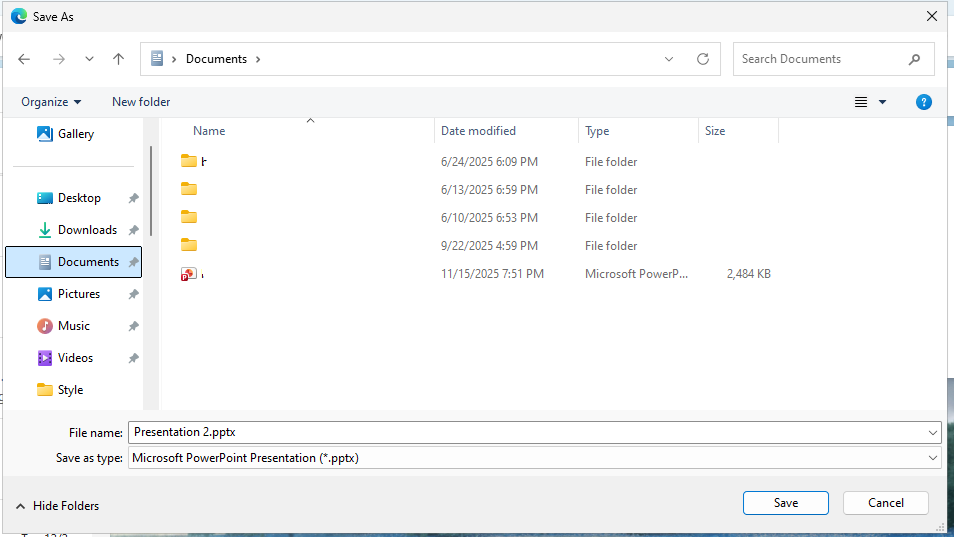954x537 pixels.
Task: Select folder modified 6/13/2025 6:59 PM
Action: pyautogui.click(x=476, y=190)
